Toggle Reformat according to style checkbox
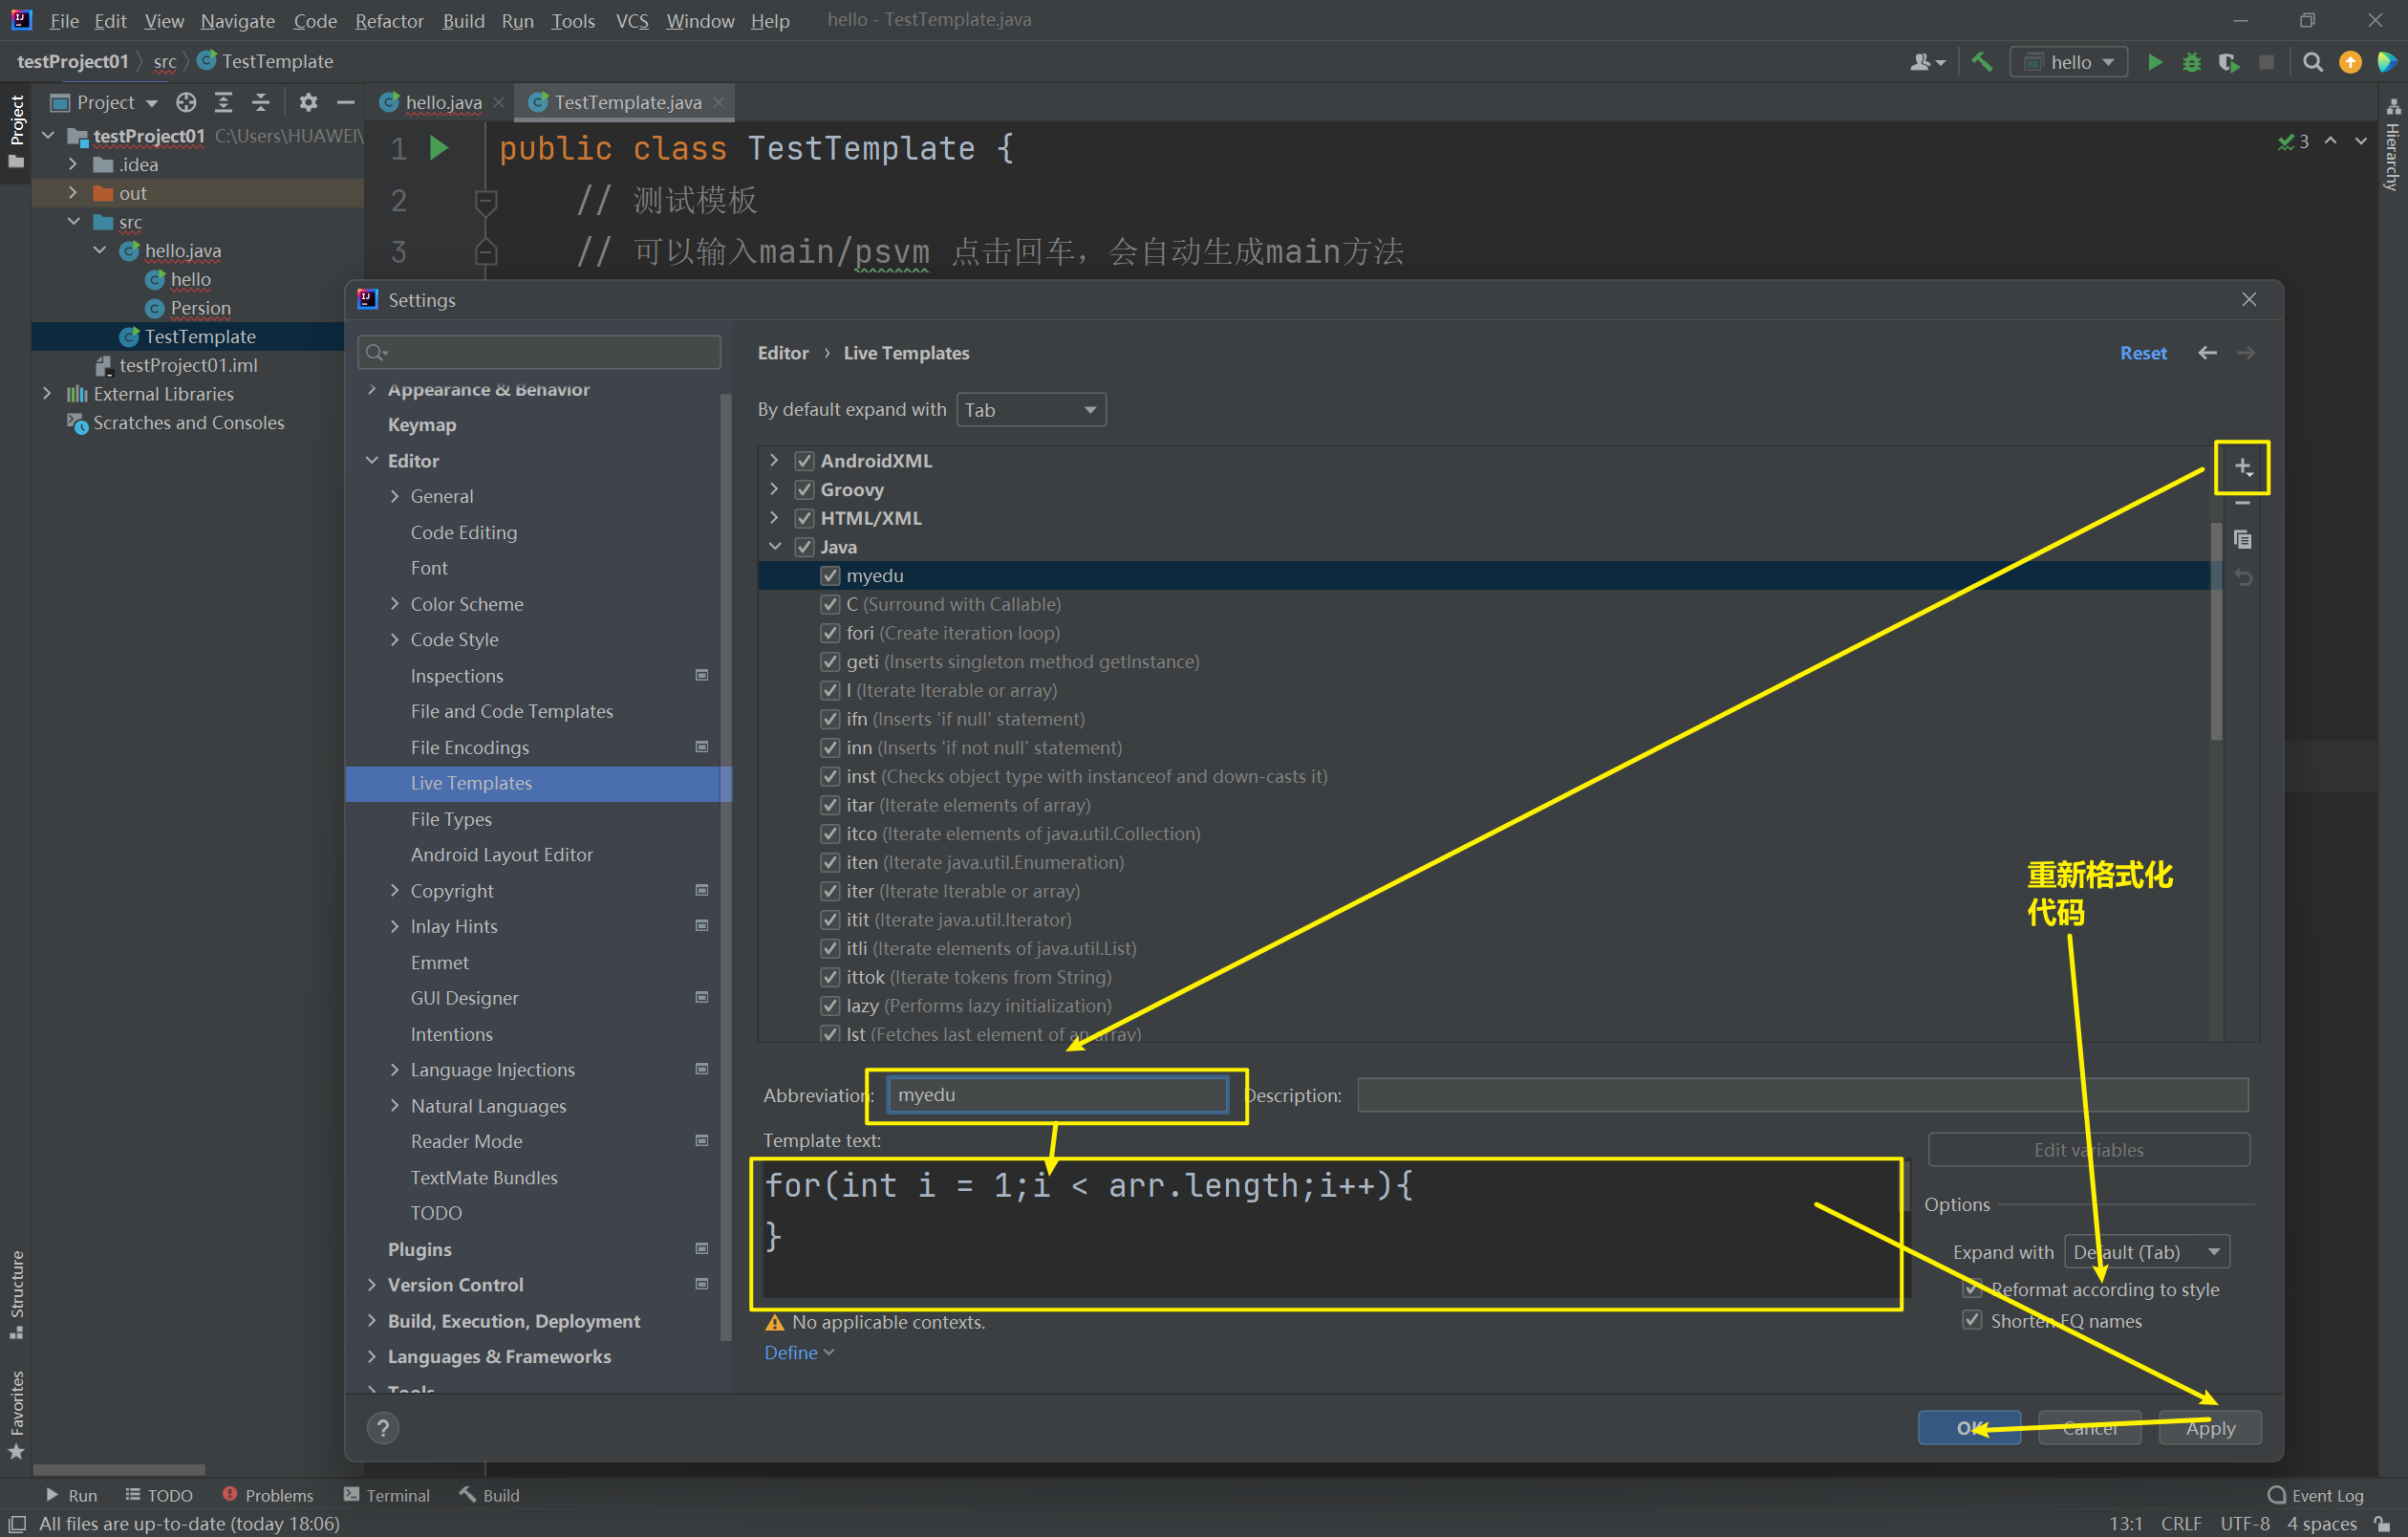This screenshot has height=1537, width=2408. 1972,1289
